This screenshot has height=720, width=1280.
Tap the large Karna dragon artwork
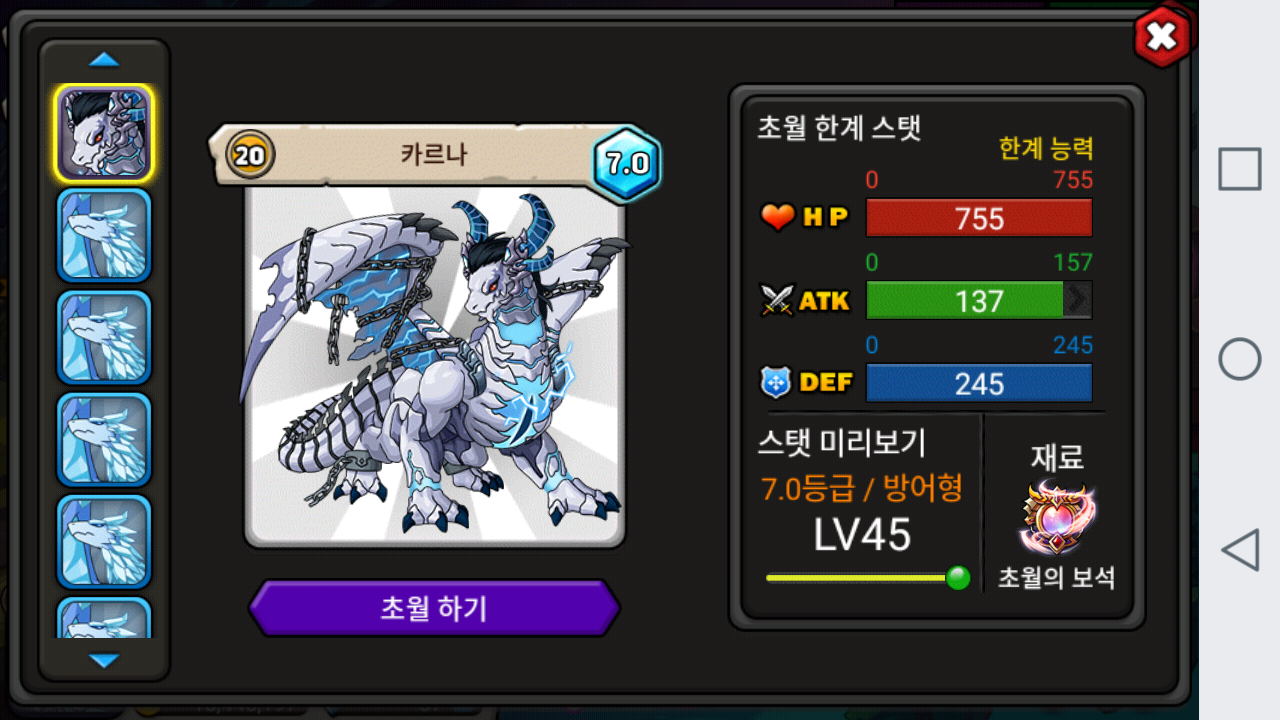pos(435,365)
